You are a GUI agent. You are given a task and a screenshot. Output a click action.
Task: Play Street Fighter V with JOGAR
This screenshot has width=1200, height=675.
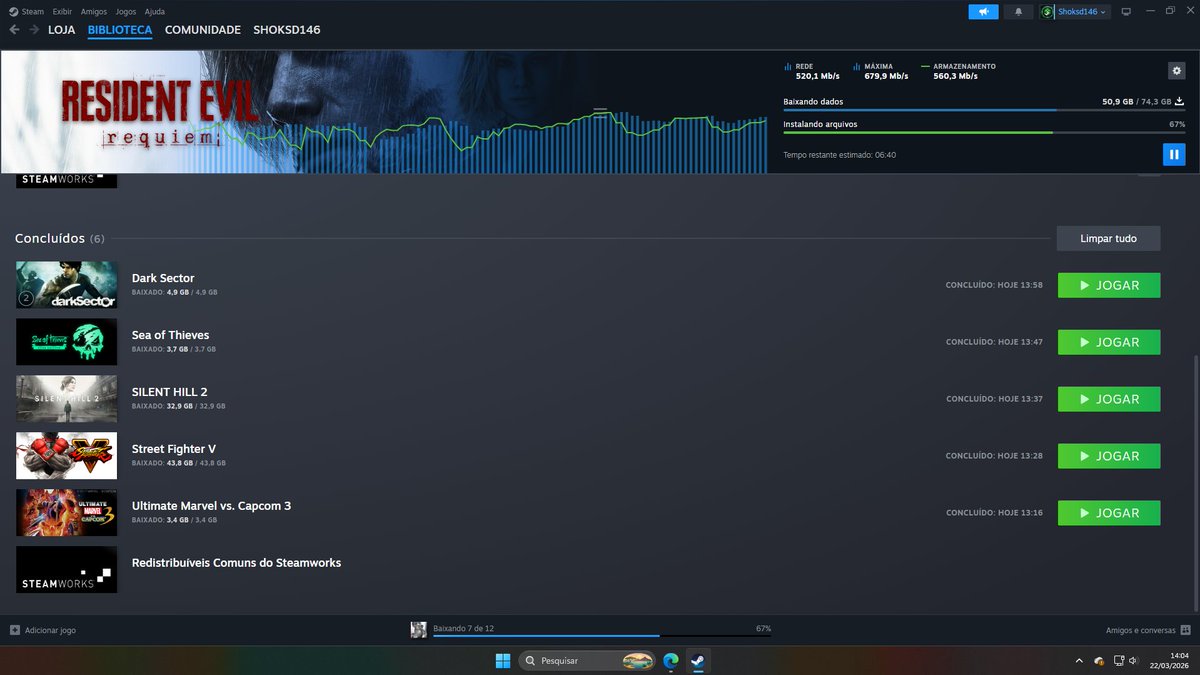coord(1109,456)
